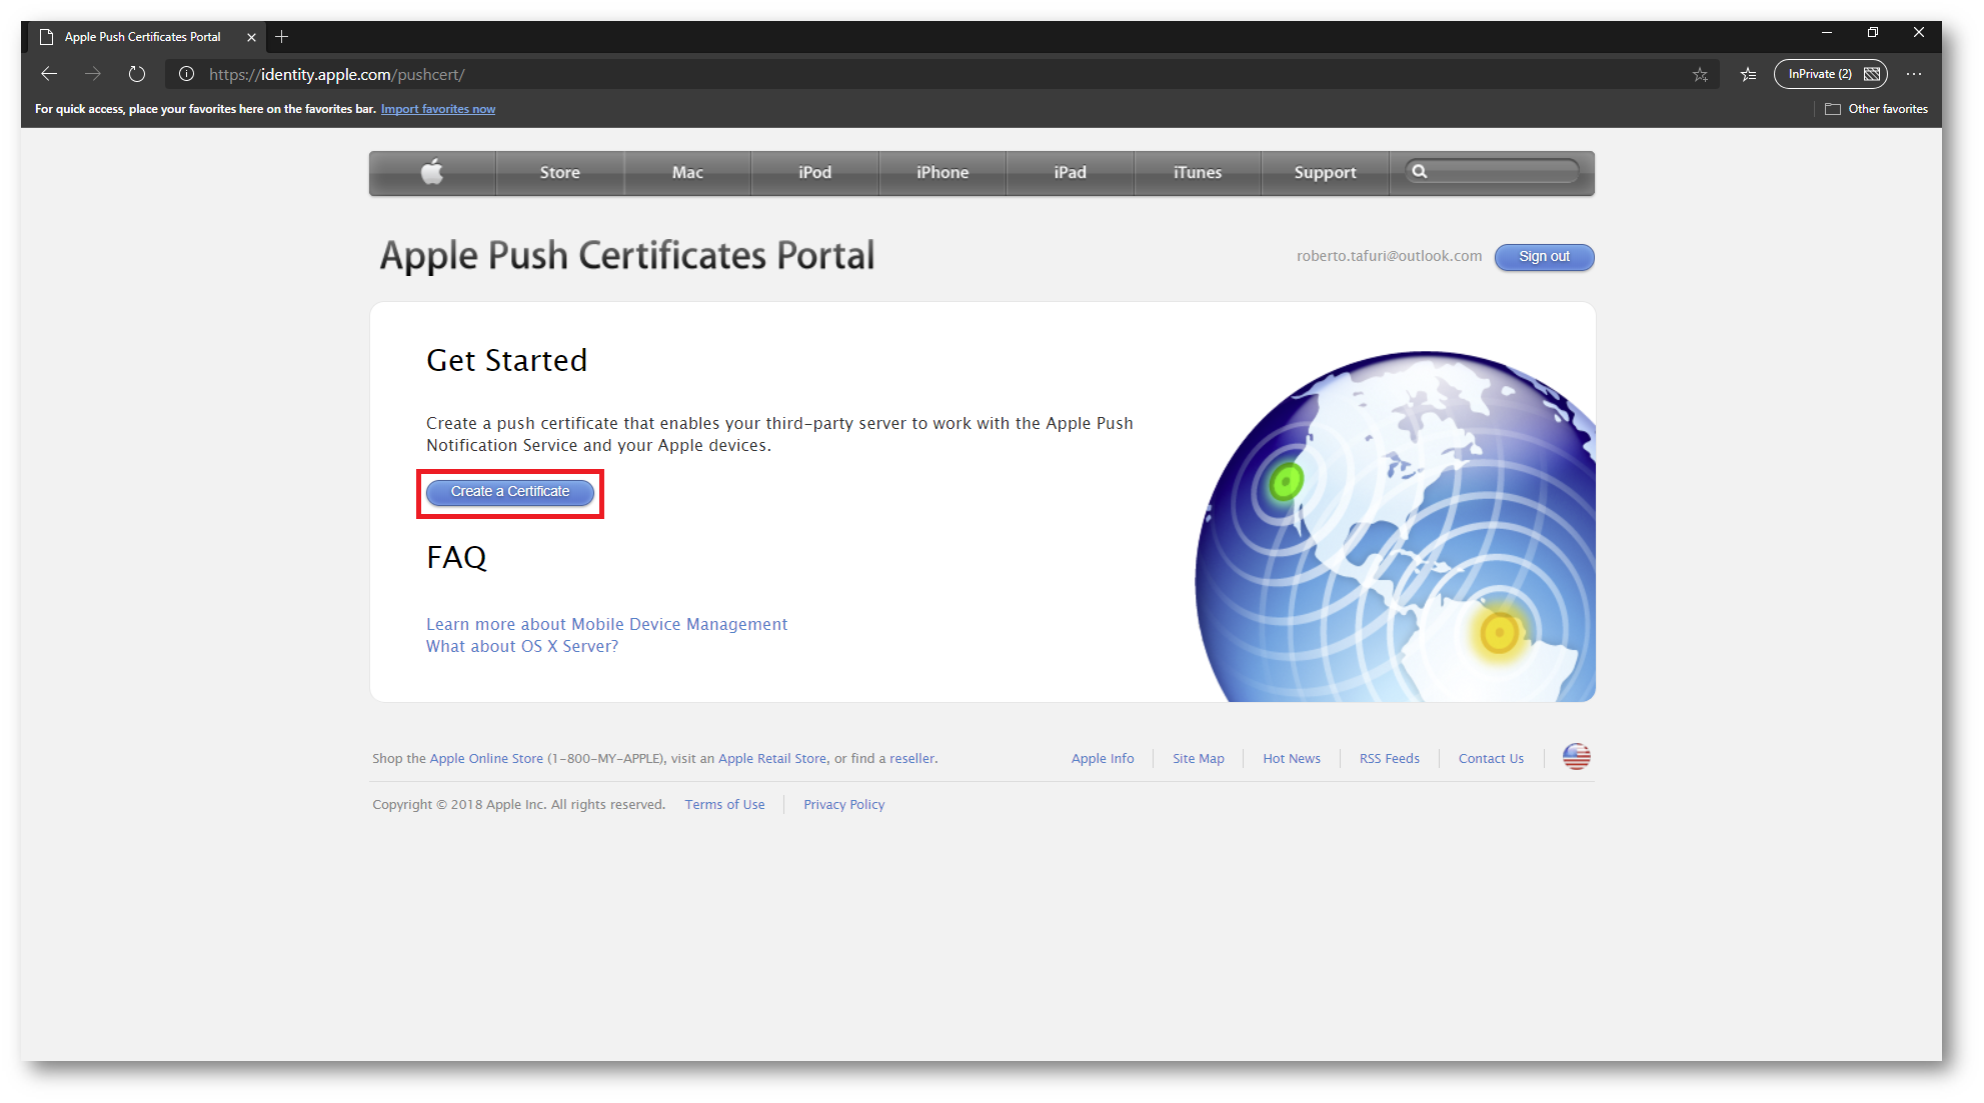The width and height of the screenshot is (1984, 1103).
Task: Open Learn more about Mobile Device Management
Action: click(x=607, y=624)
